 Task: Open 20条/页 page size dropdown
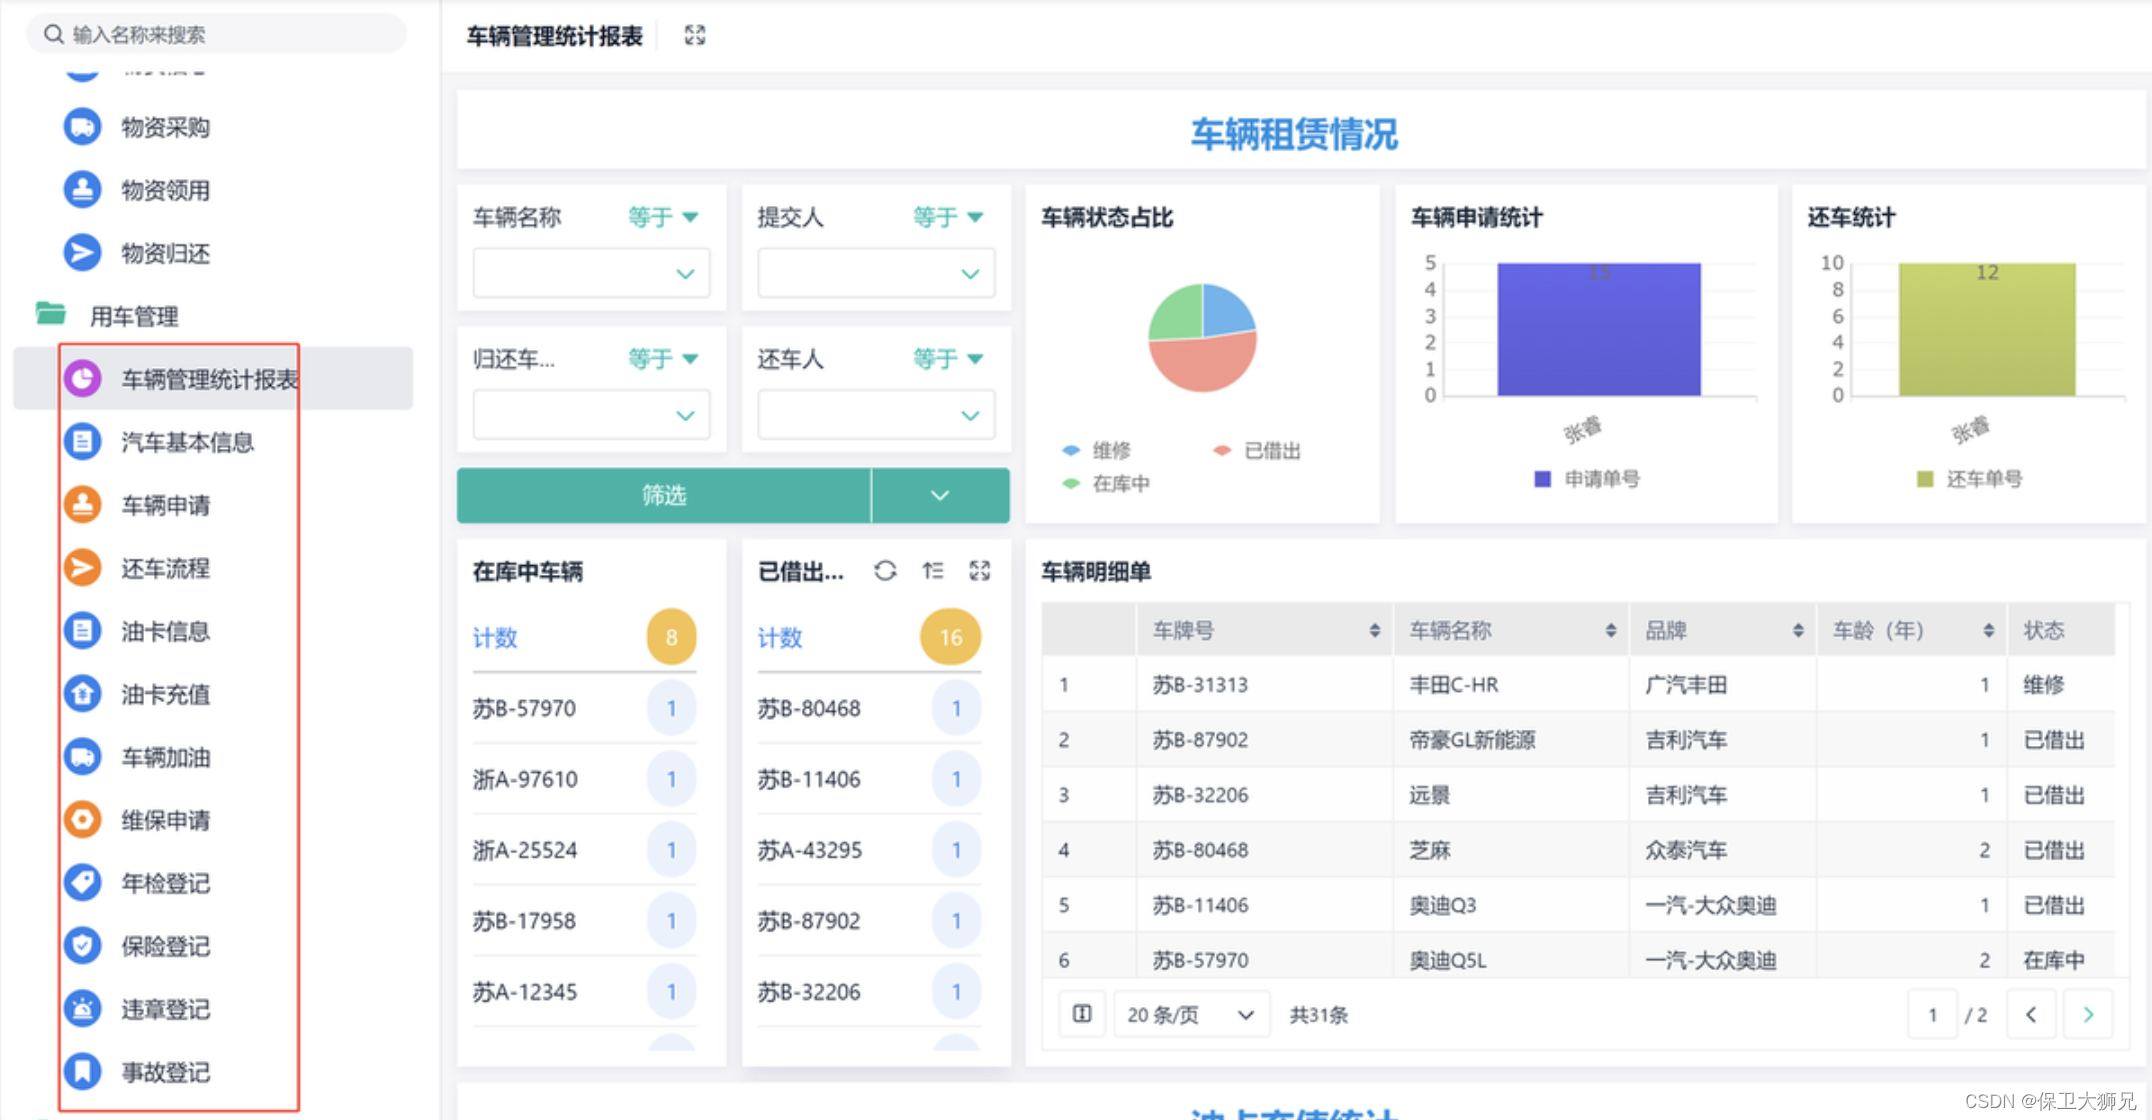click(x=1190, y=1015)
